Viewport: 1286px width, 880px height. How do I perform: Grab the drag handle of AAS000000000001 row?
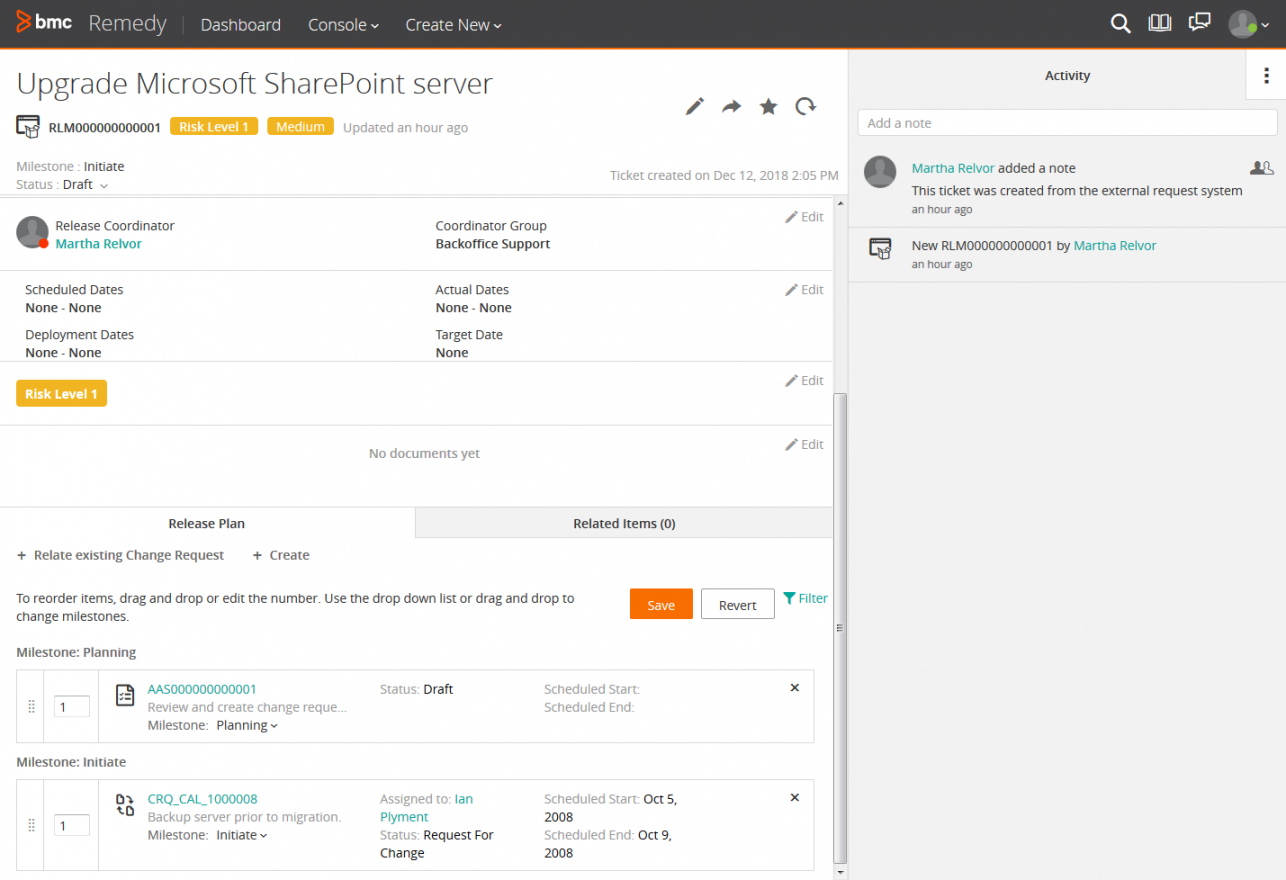tap(31, 707)
